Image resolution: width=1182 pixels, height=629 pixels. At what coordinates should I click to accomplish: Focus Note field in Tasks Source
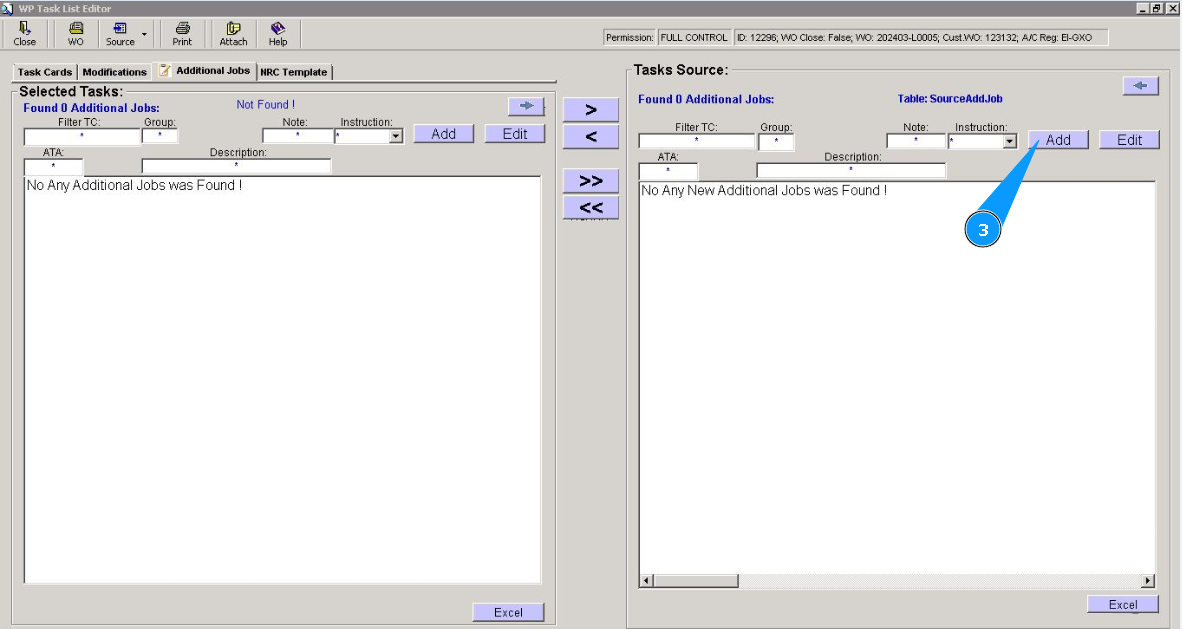point(916,142)
